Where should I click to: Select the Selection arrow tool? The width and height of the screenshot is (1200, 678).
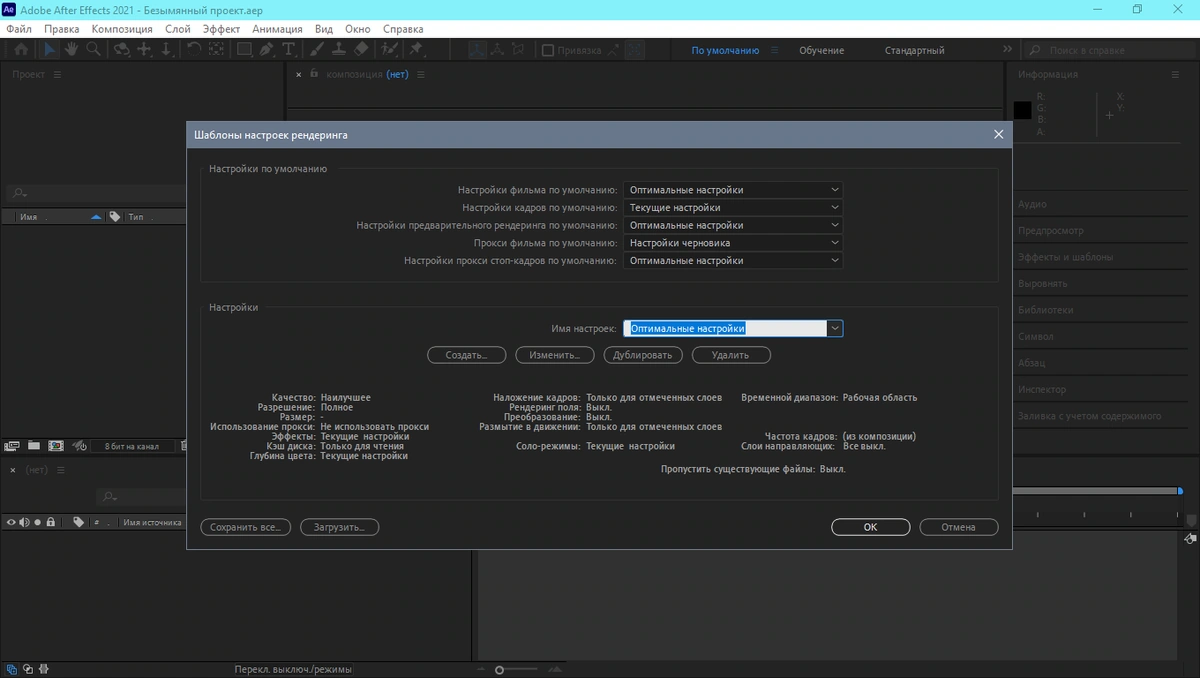pyautogui.click(x=49, y=49)
